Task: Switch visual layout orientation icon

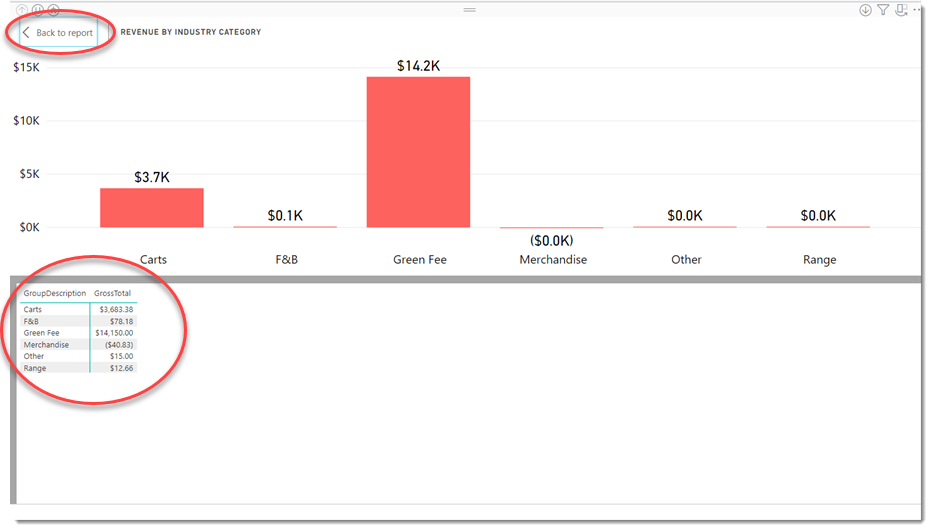Action: 901,9
